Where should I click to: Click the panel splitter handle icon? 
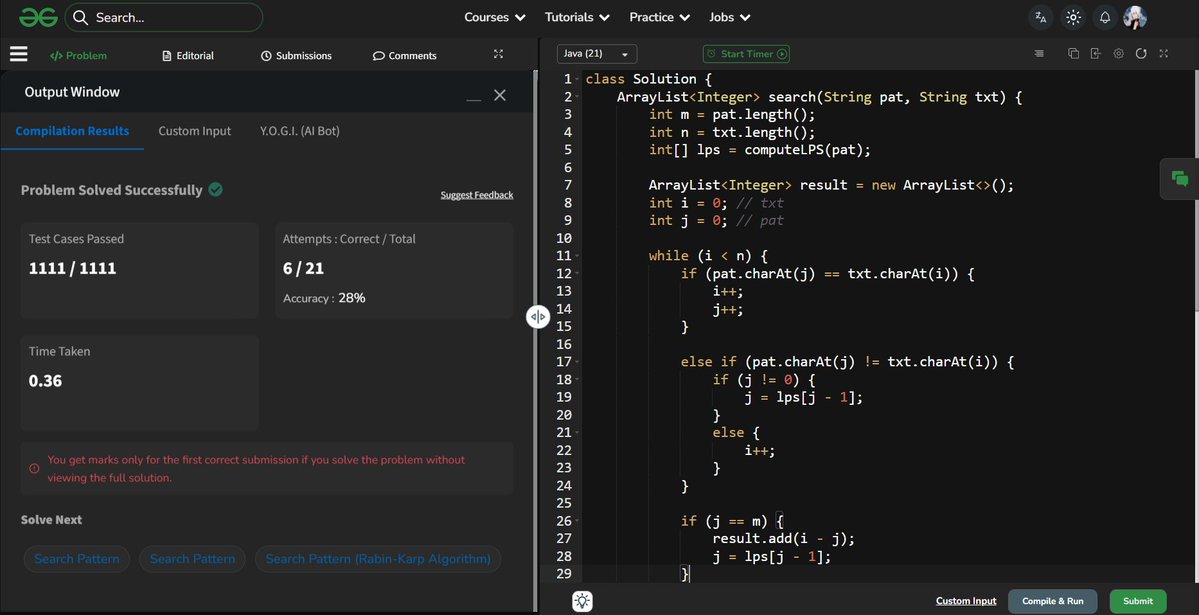[x=538, y=316]
